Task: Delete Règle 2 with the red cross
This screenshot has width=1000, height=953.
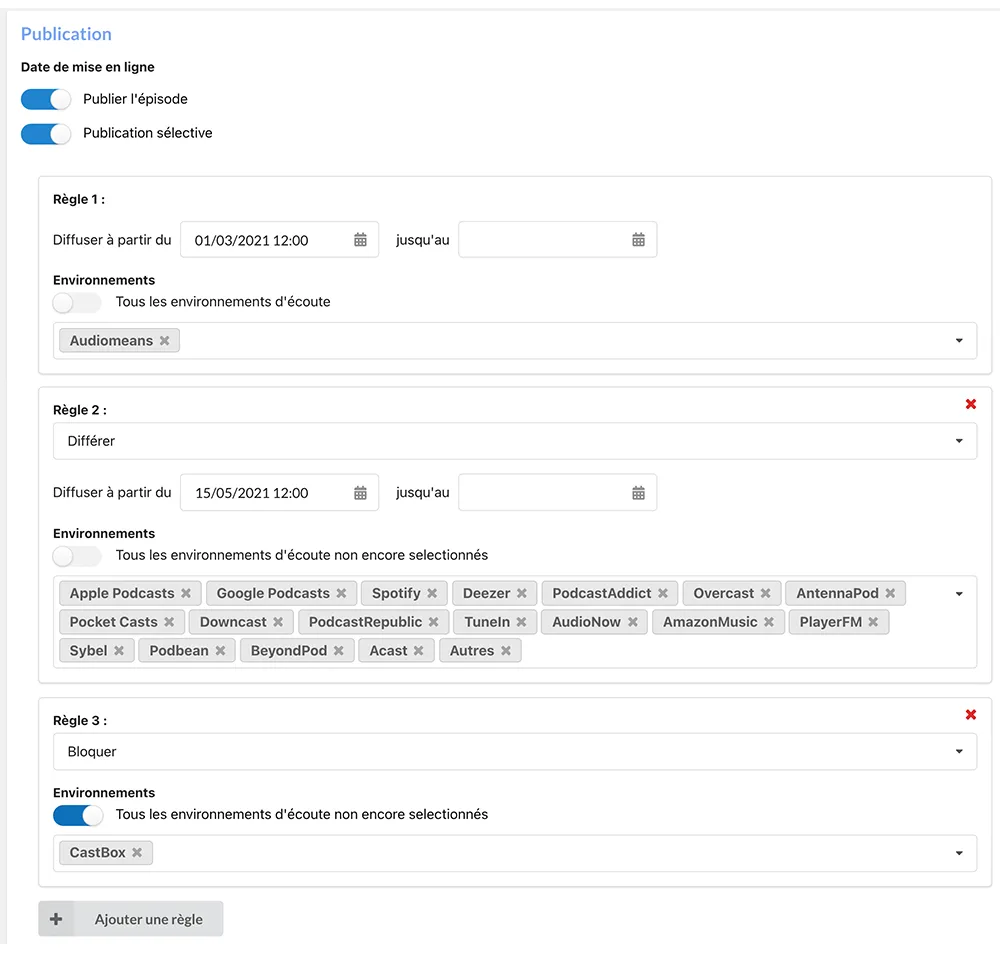Action: [x=970, y=404]
